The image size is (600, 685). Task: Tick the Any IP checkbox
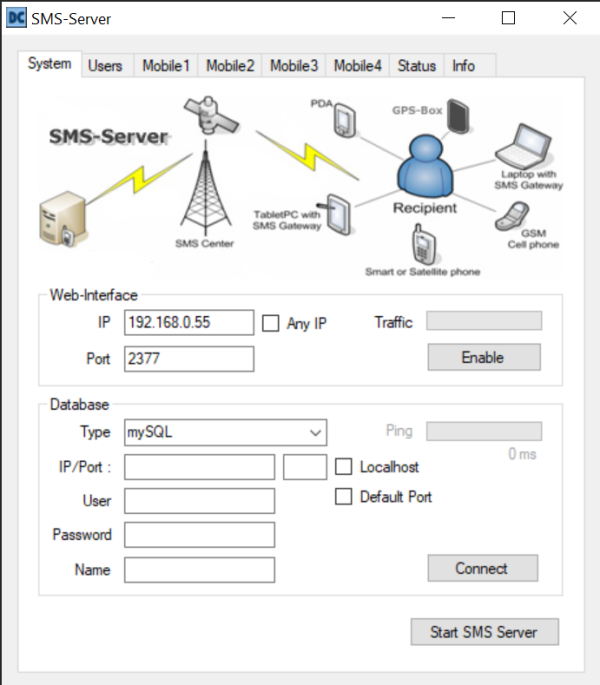271,323
